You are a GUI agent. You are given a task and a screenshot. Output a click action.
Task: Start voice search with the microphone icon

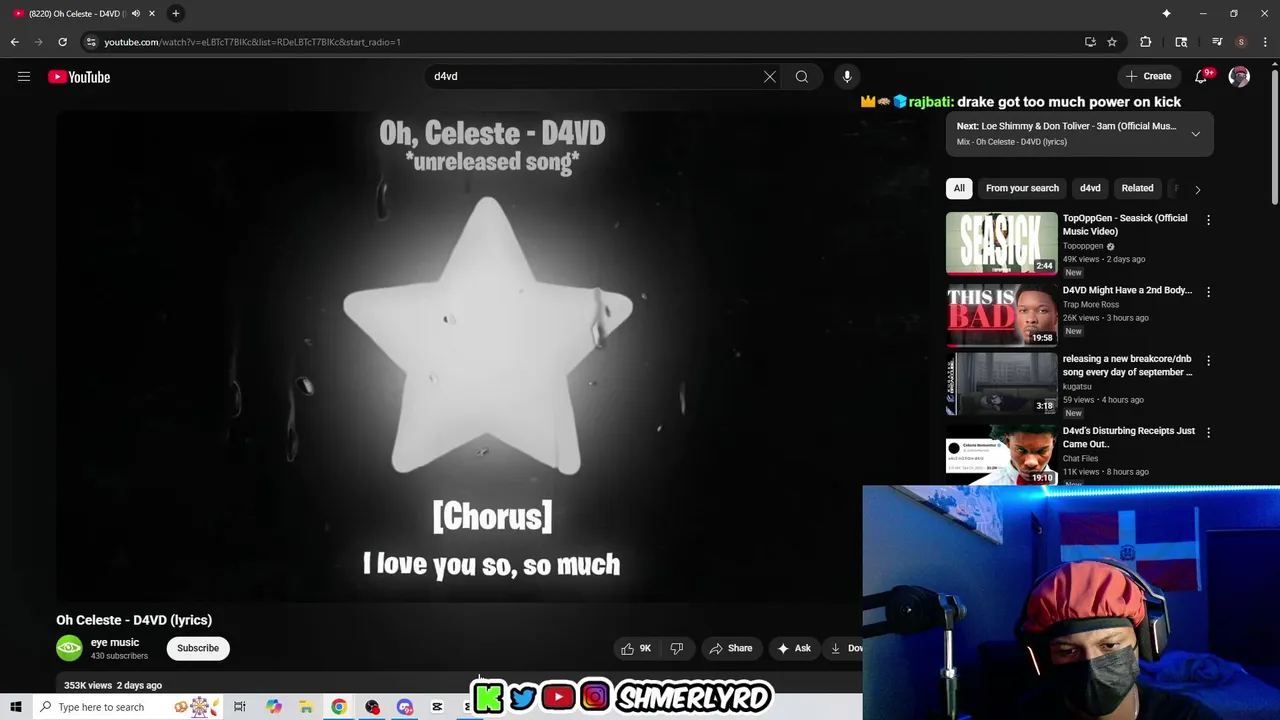tap(847, 77)
